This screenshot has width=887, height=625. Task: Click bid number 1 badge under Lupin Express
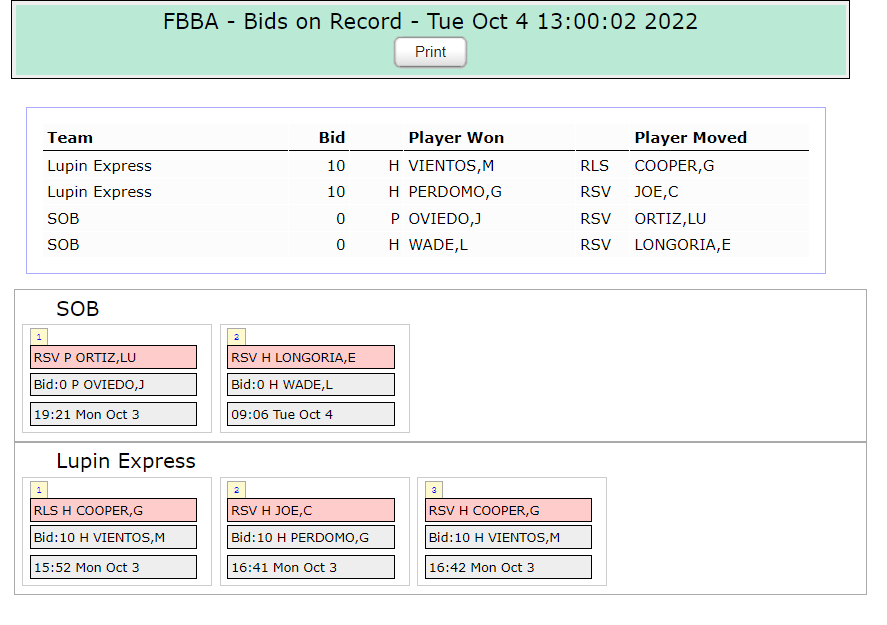tap(38, 490)
